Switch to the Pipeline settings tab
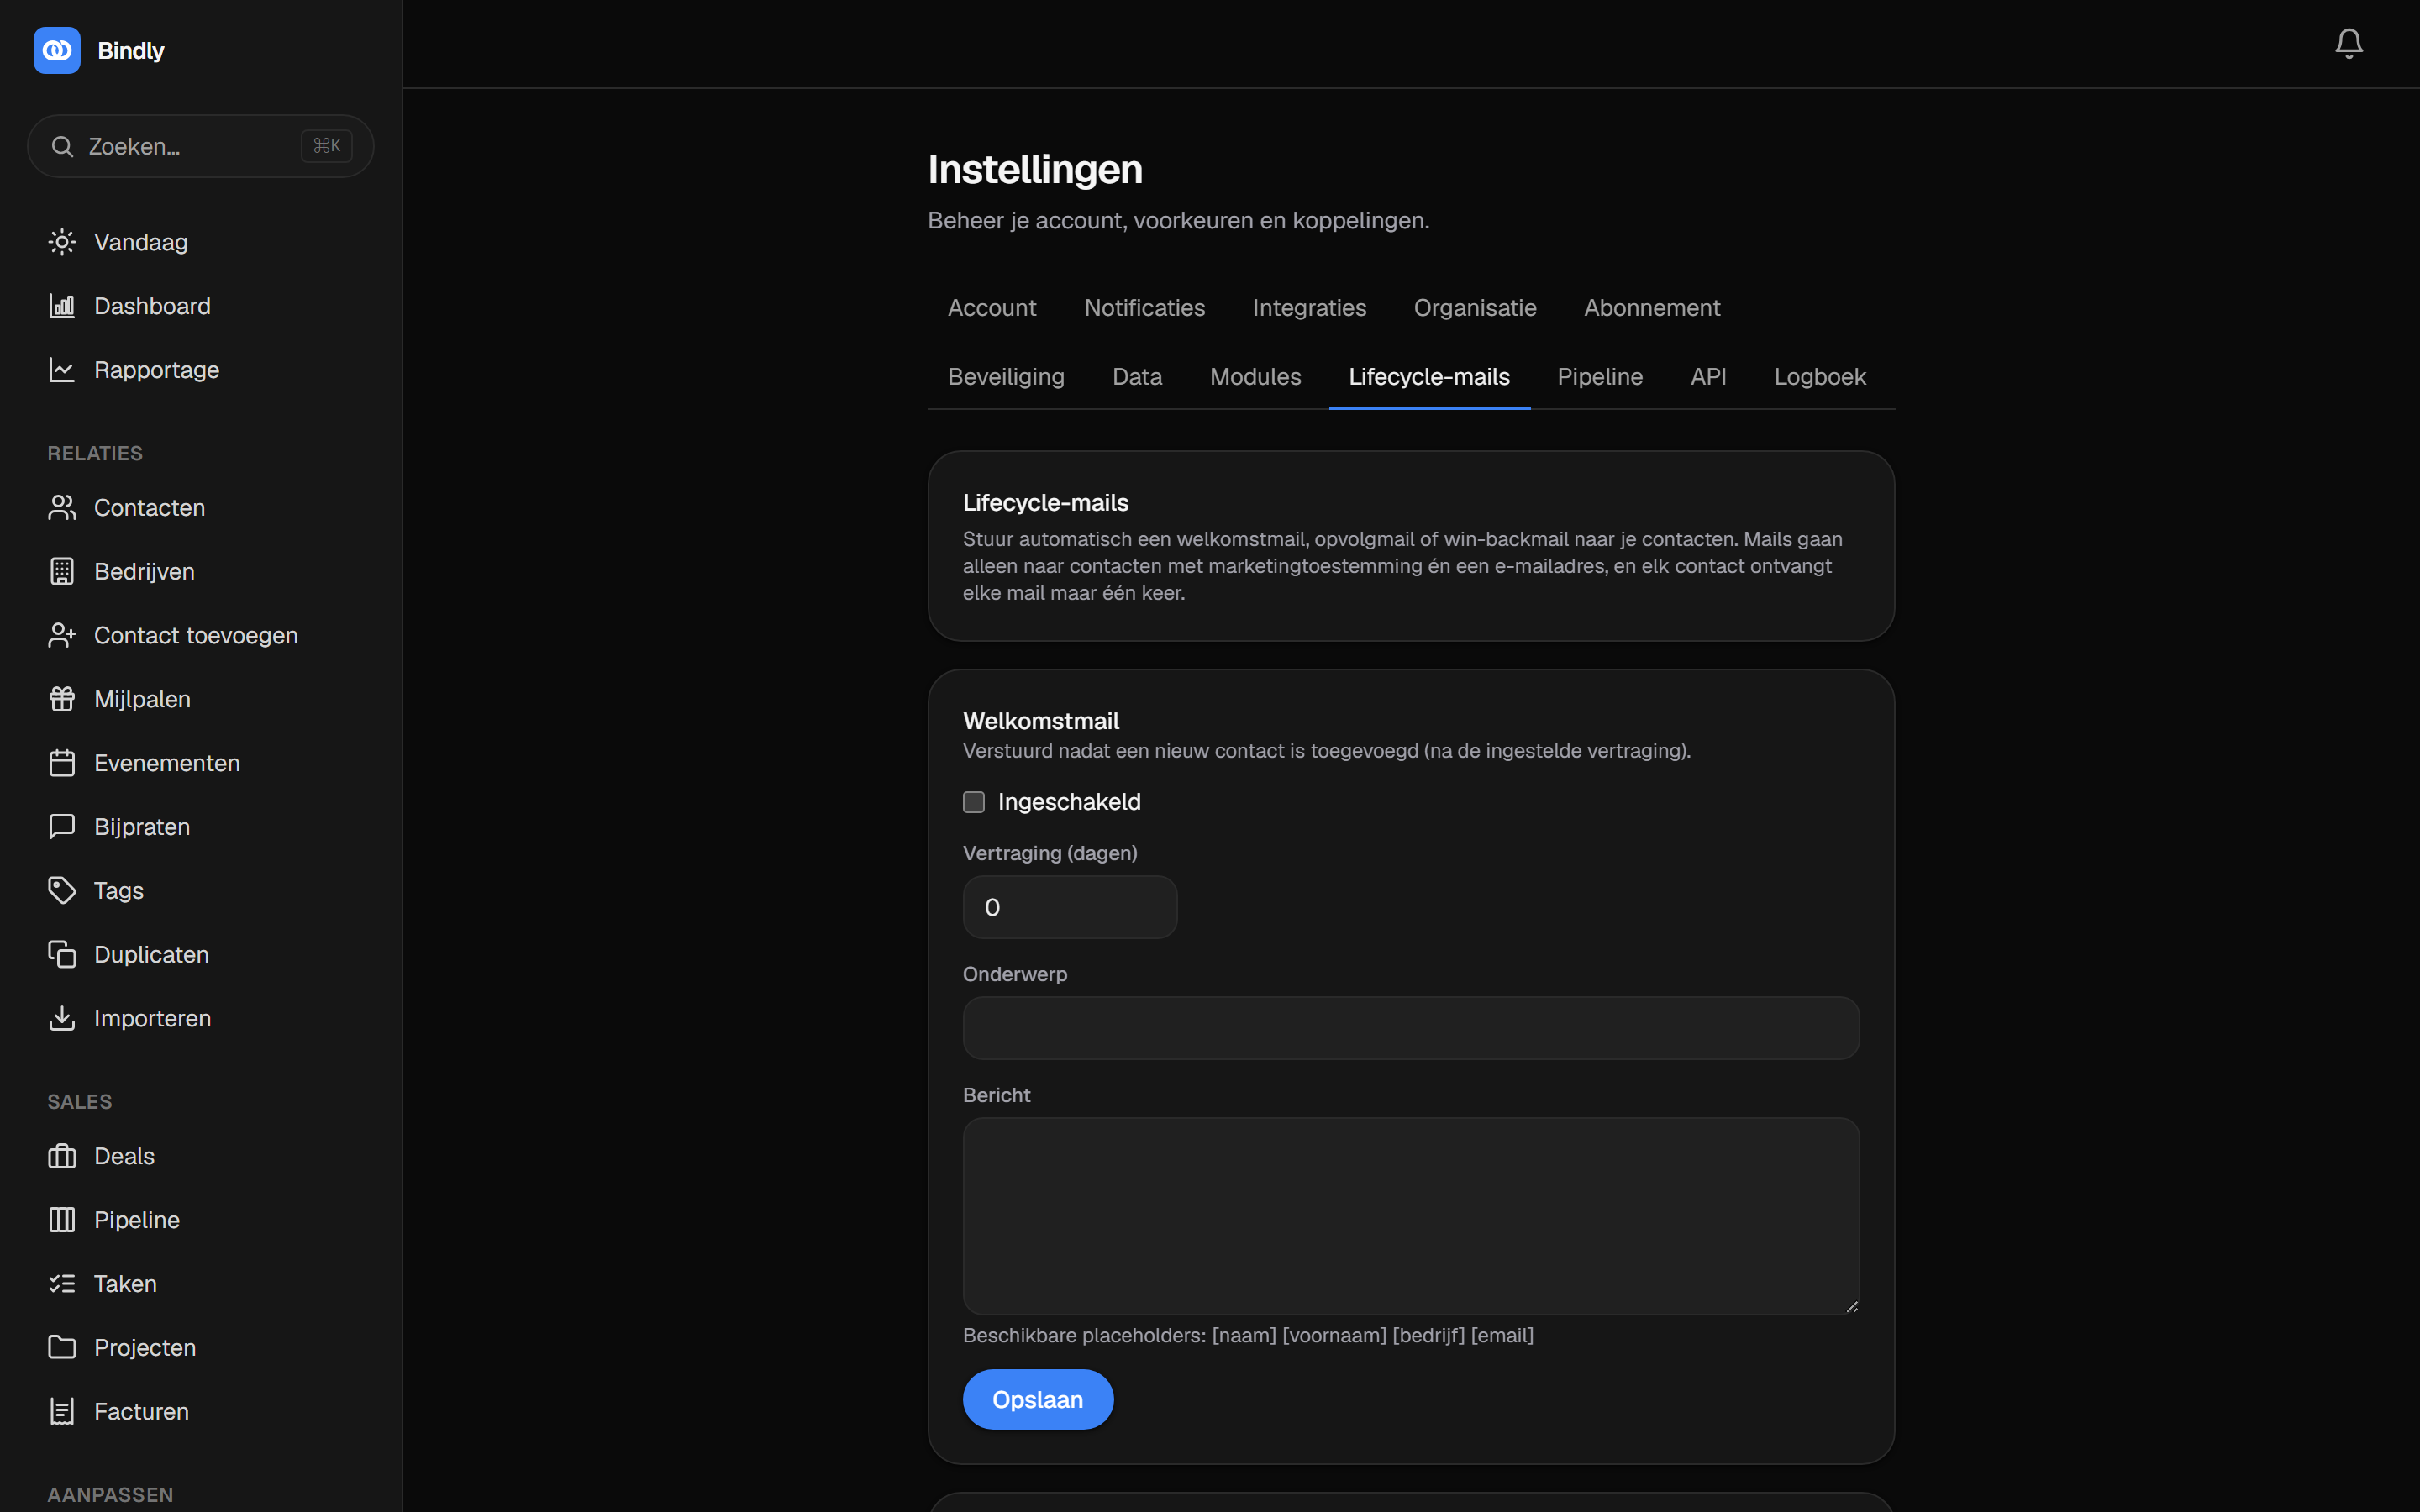2420x1512 pixels. pos(1599,377)
